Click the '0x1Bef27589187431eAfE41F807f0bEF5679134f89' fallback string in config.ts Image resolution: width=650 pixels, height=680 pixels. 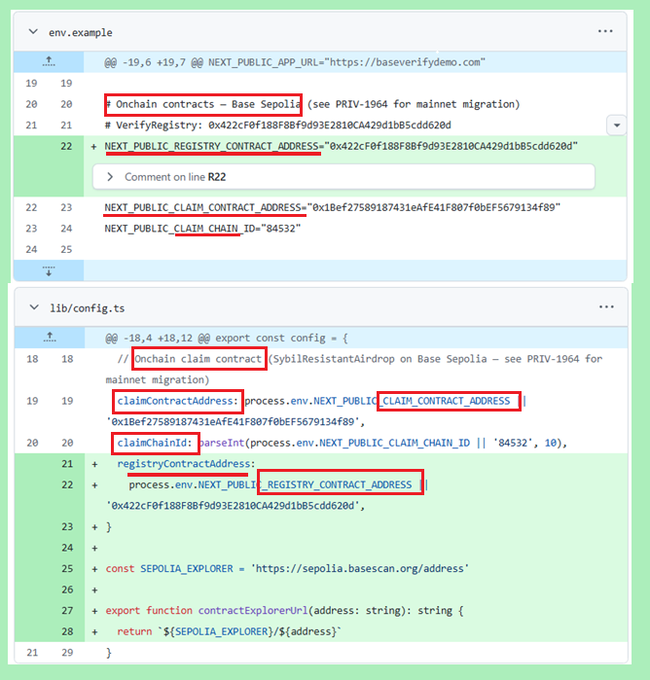coord(235,422)
